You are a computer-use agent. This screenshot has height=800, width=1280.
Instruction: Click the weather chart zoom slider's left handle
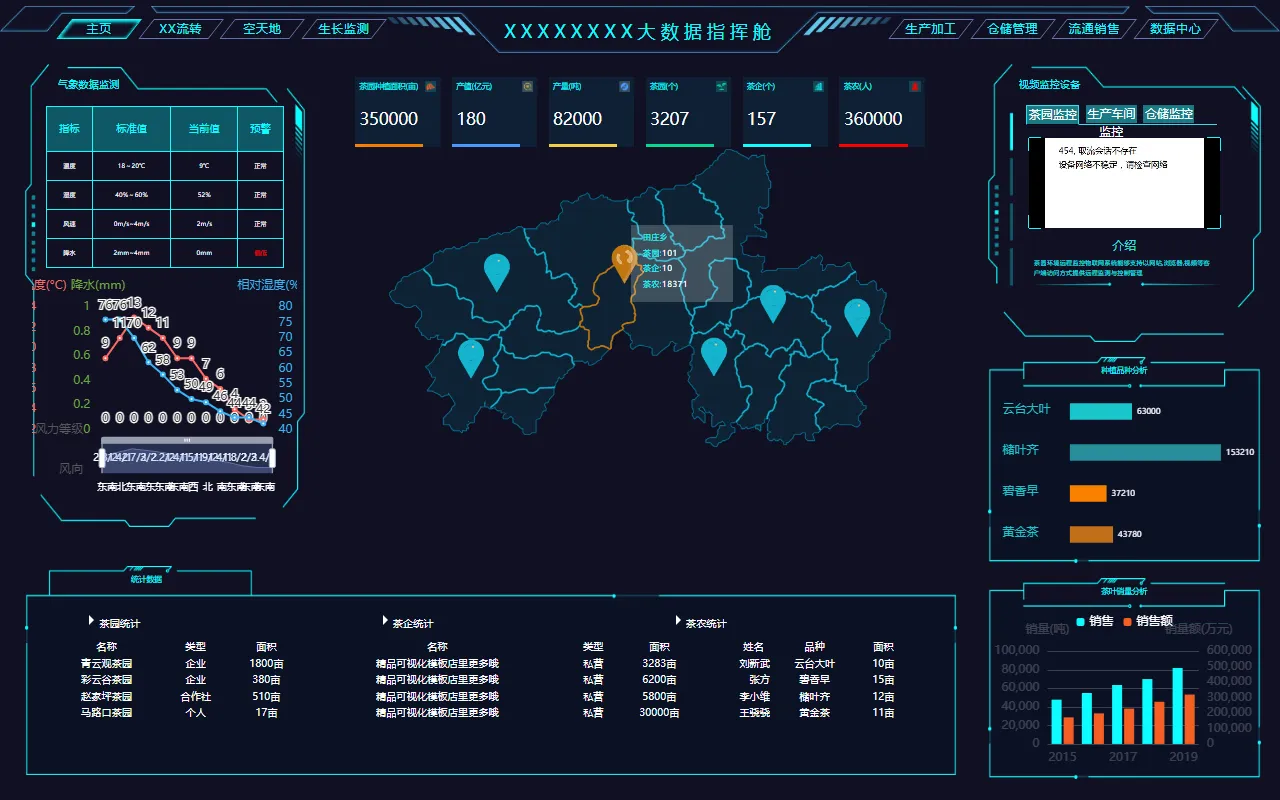(x=102, y=457)
